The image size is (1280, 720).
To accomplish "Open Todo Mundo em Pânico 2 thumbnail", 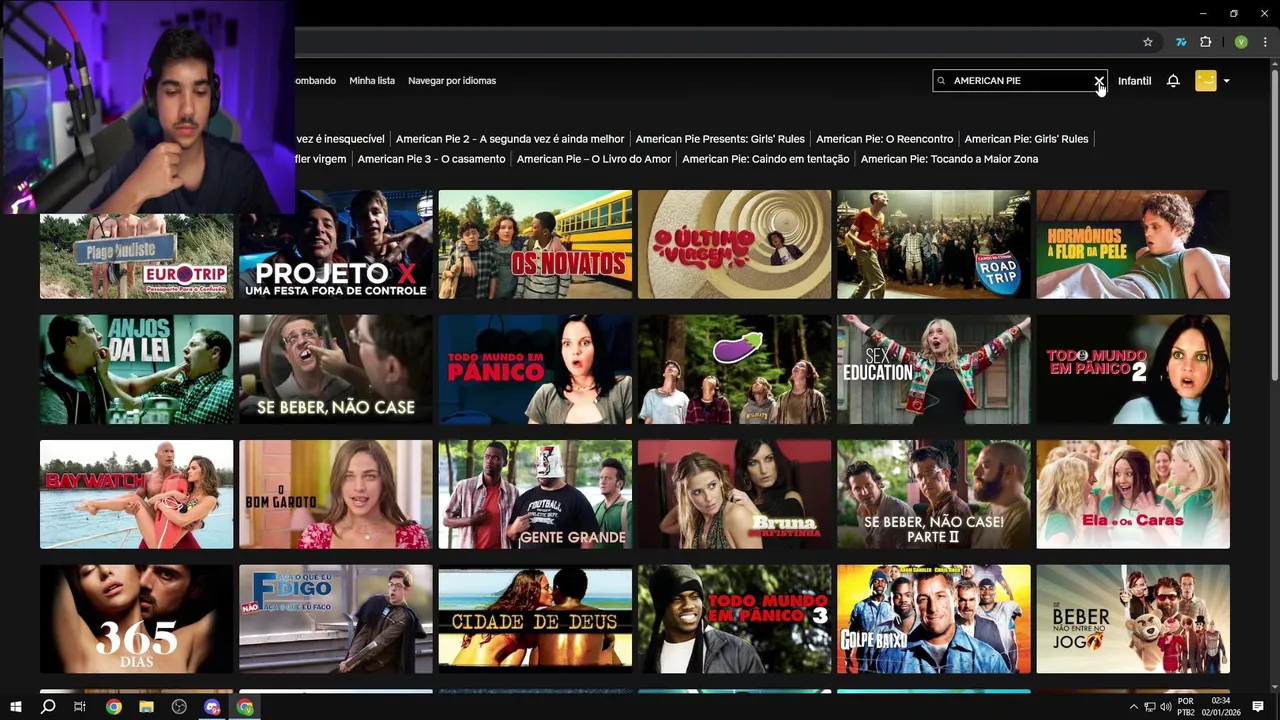I will coord(1133,369).
